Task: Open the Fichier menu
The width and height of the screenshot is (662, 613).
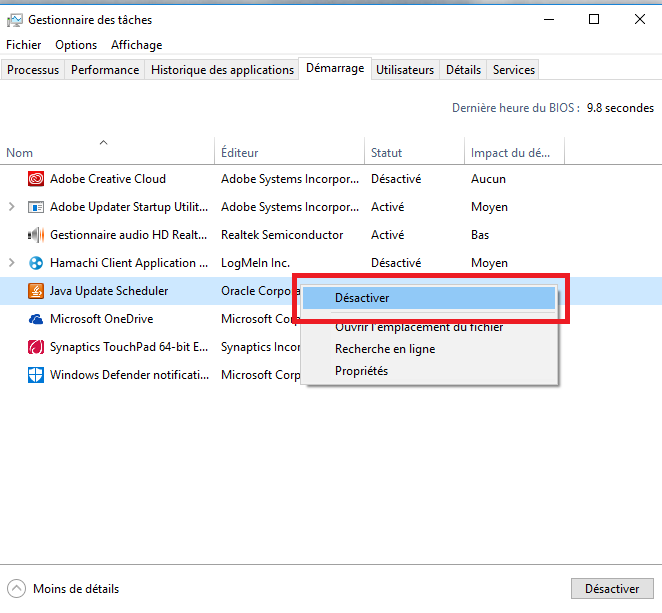Action: click(x=24, y=45)
